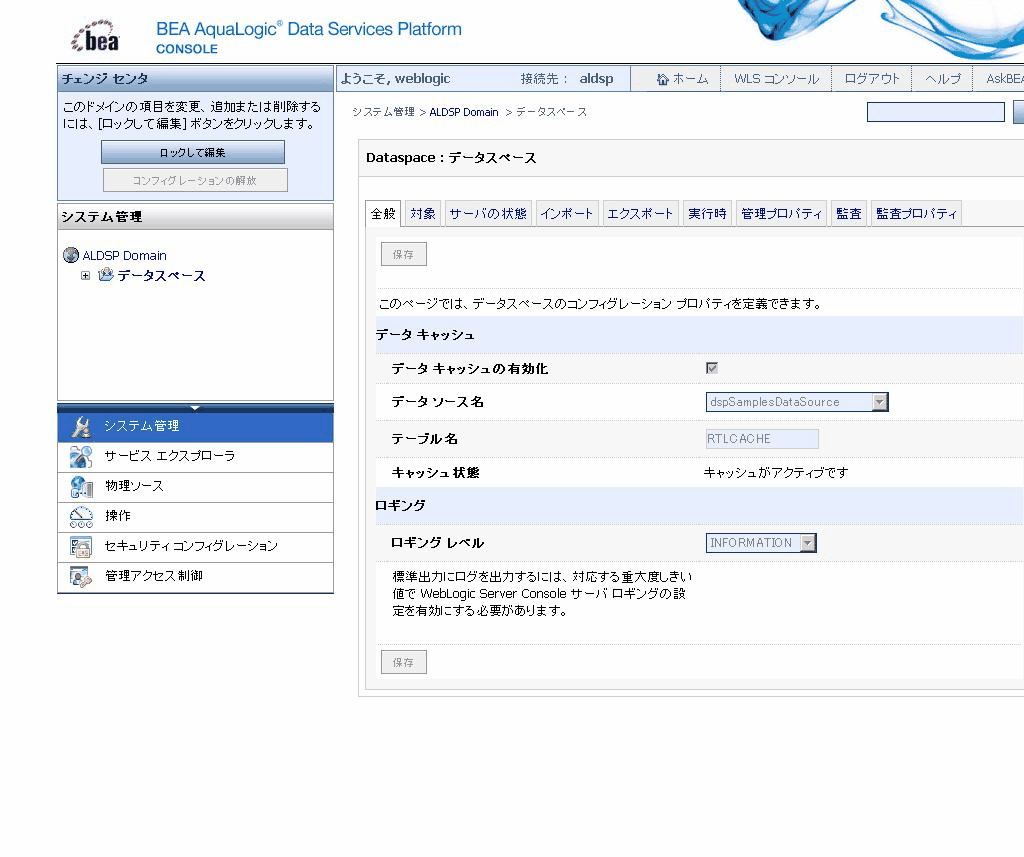Open the 監査プロパティ tab

coord(916,214)
